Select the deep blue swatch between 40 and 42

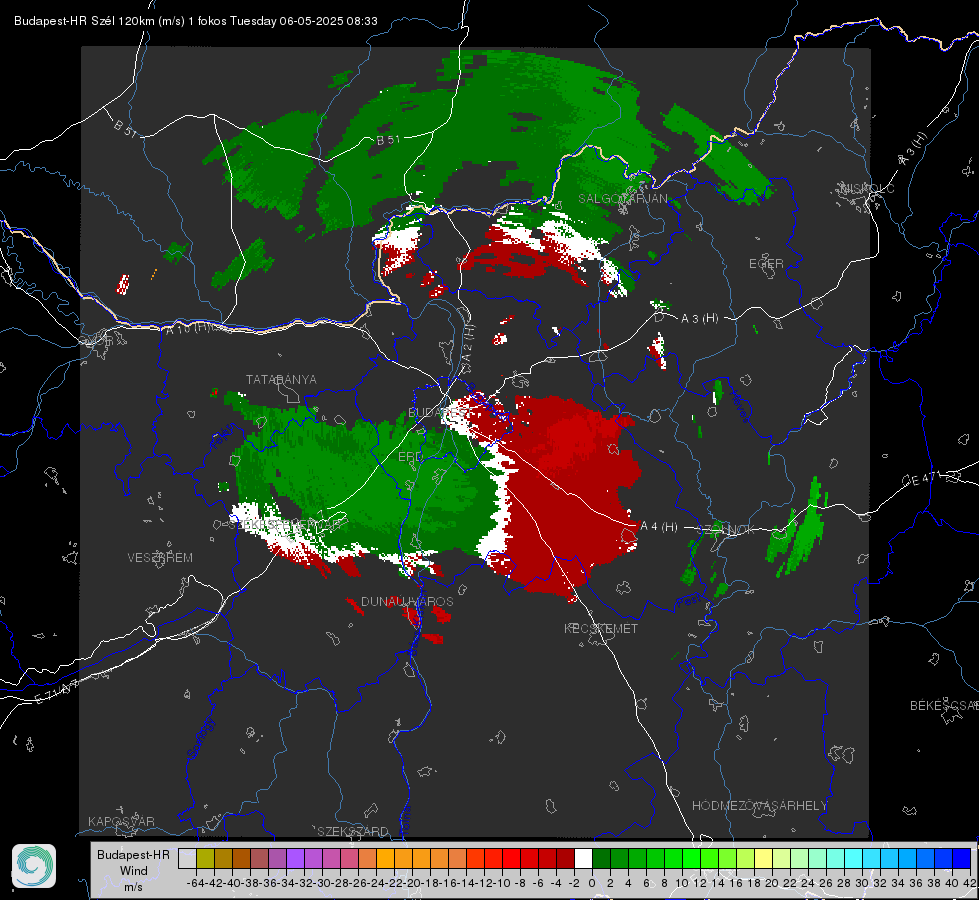click(962, 859)
